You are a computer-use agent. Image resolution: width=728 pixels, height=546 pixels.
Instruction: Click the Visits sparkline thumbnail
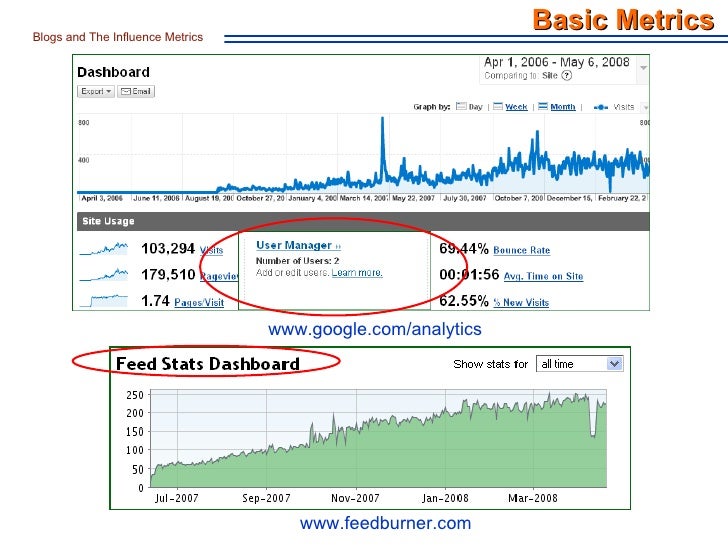click(104, 249)
